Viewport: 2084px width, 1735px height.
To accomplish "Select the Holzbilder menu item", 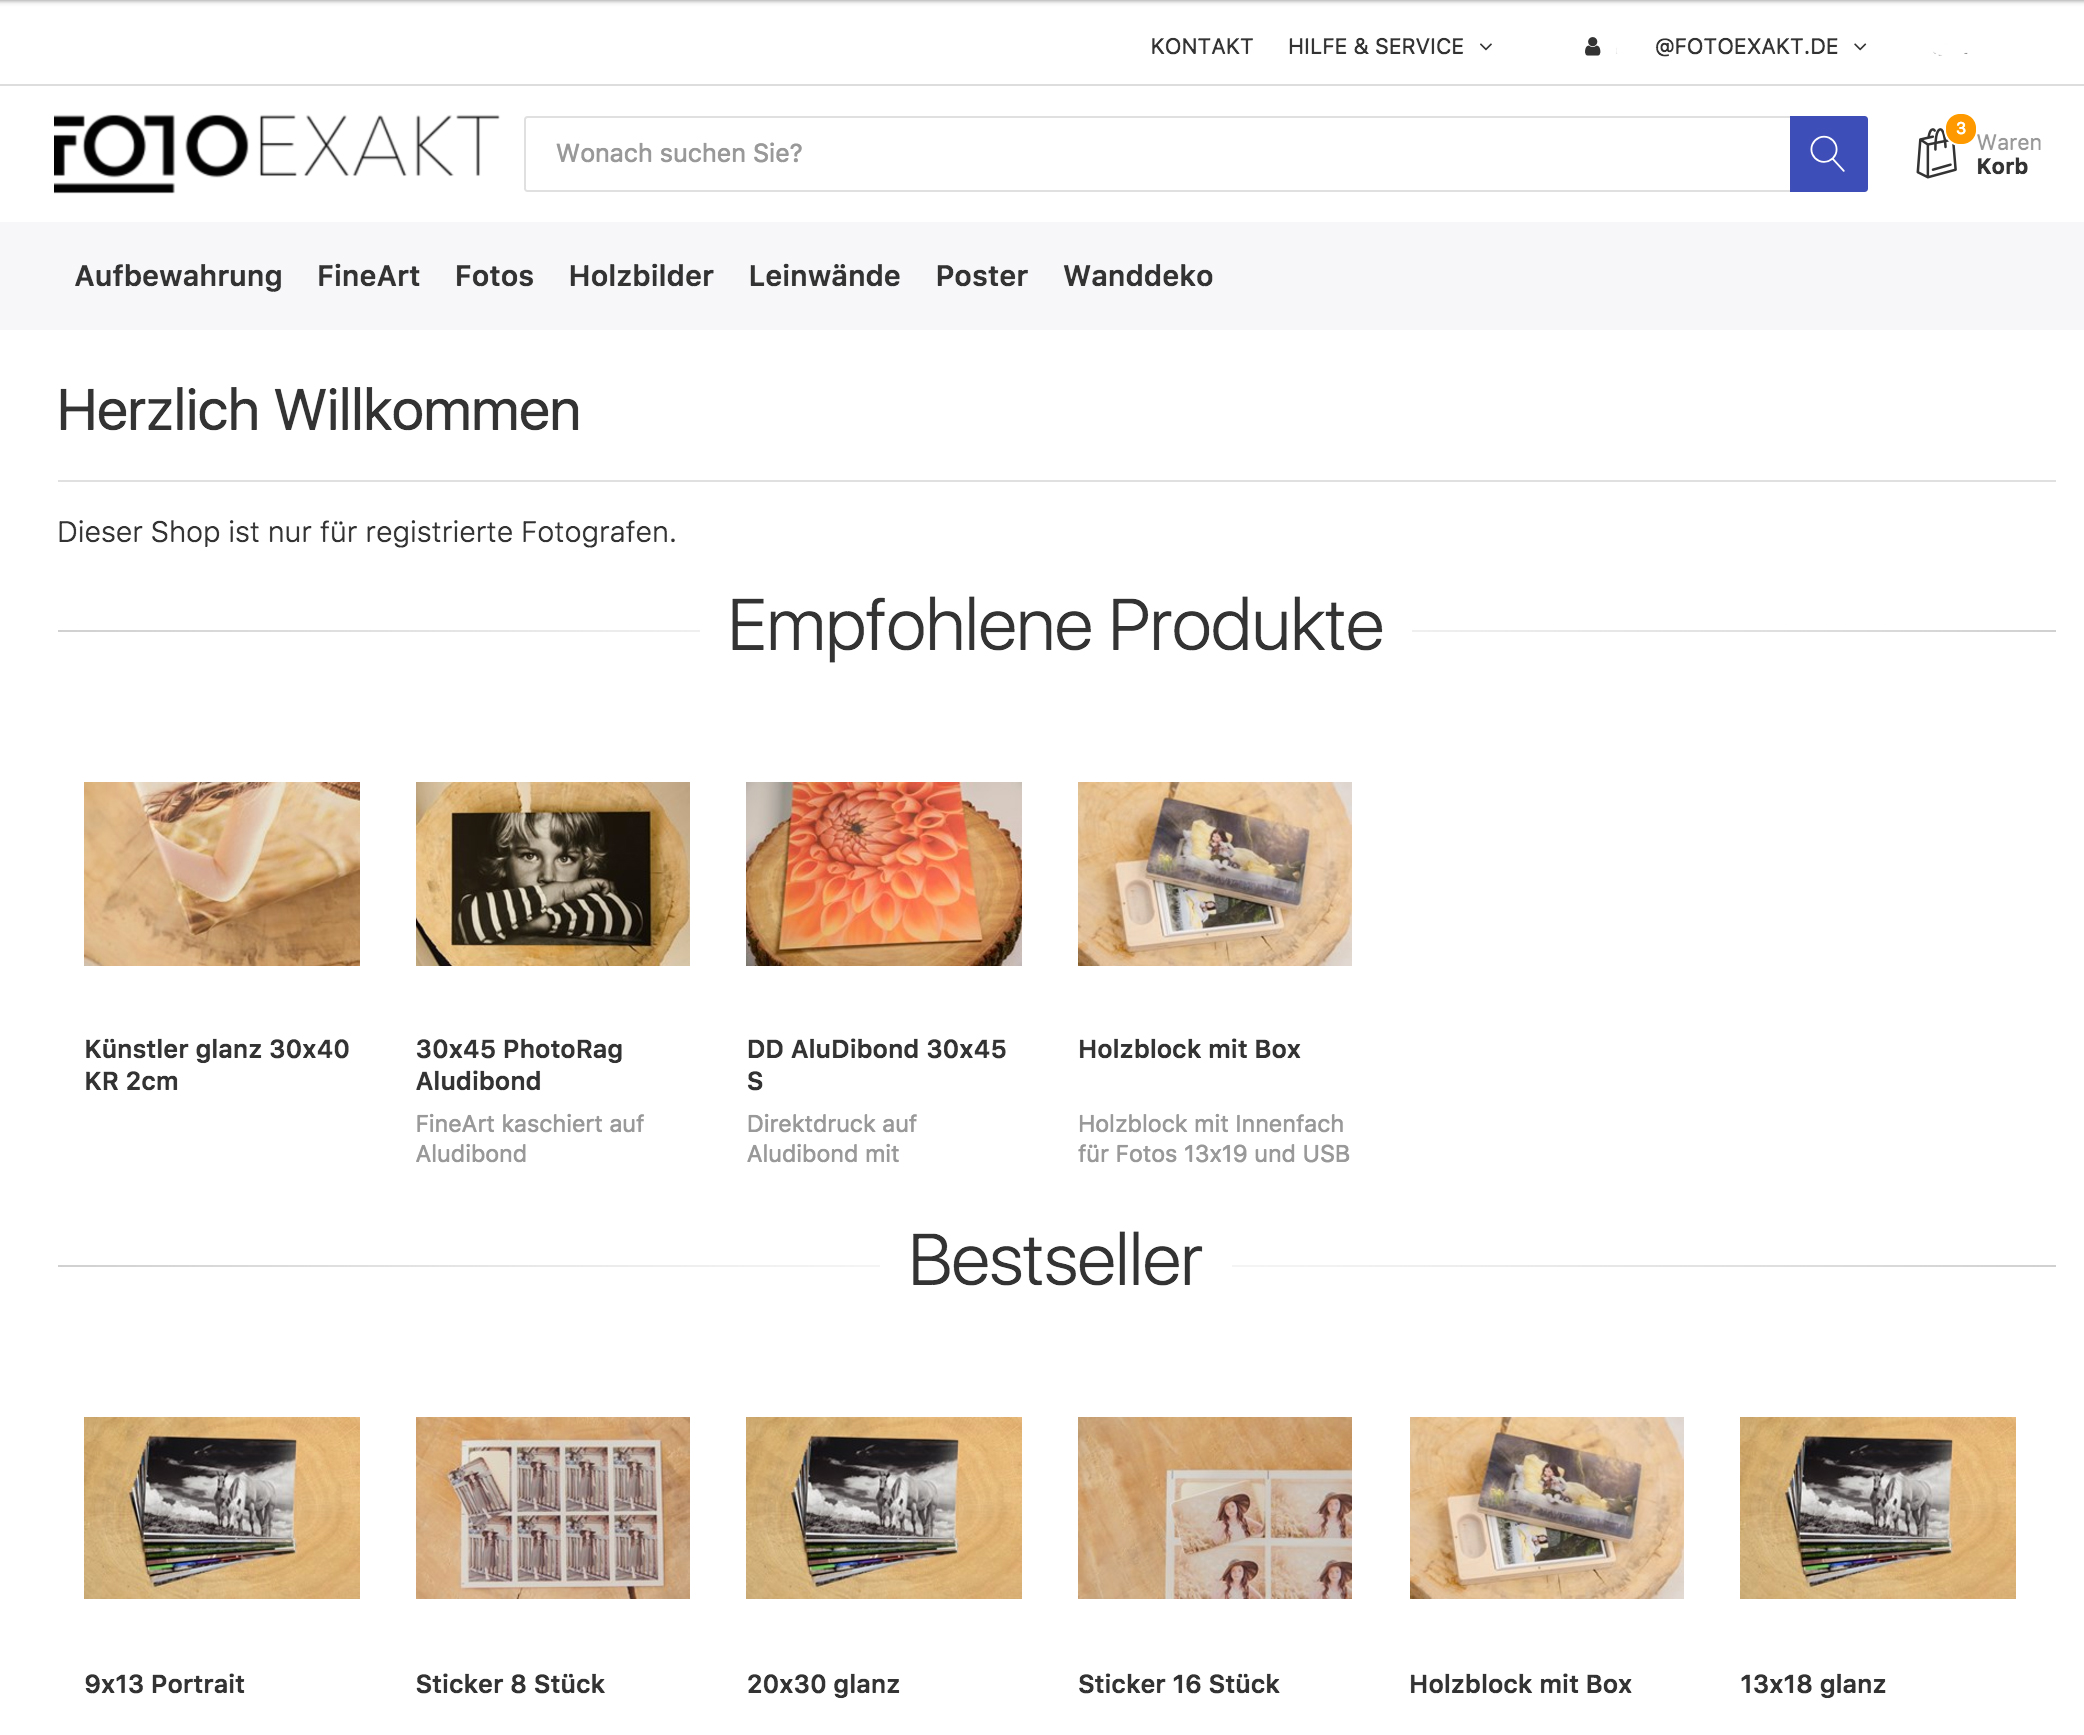I will [641, 276].
